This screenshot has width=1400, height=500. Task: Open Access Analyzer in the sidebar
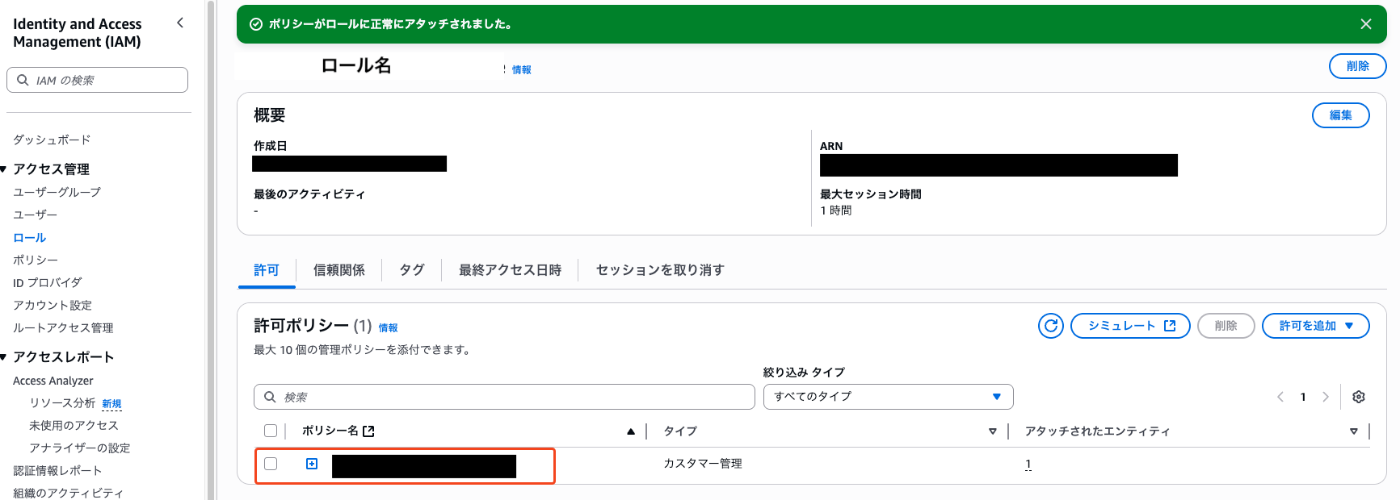pyautogui.click(x=53, y=381)
